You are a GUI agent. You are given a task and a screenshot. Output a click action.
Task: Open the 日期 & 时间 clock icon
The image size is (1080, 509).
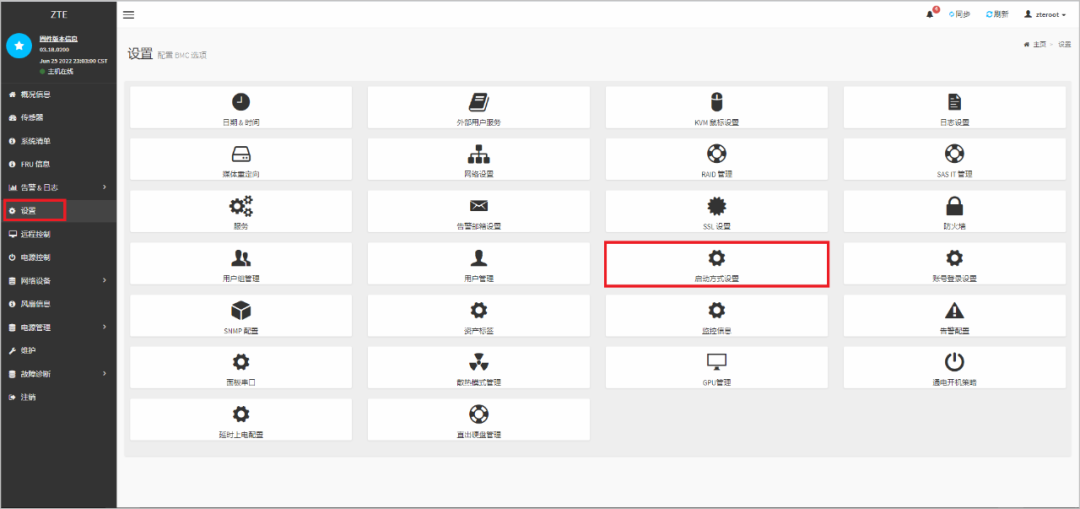tap(240, 102)
